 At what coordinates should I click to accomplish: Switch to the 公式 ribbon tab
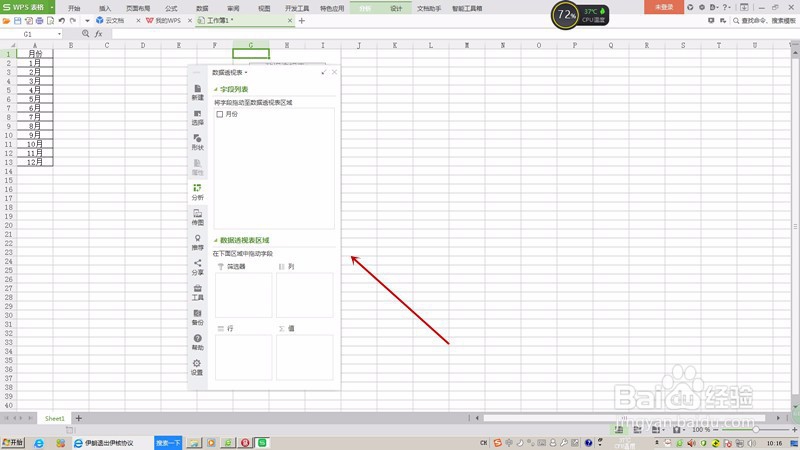(171, 8)
